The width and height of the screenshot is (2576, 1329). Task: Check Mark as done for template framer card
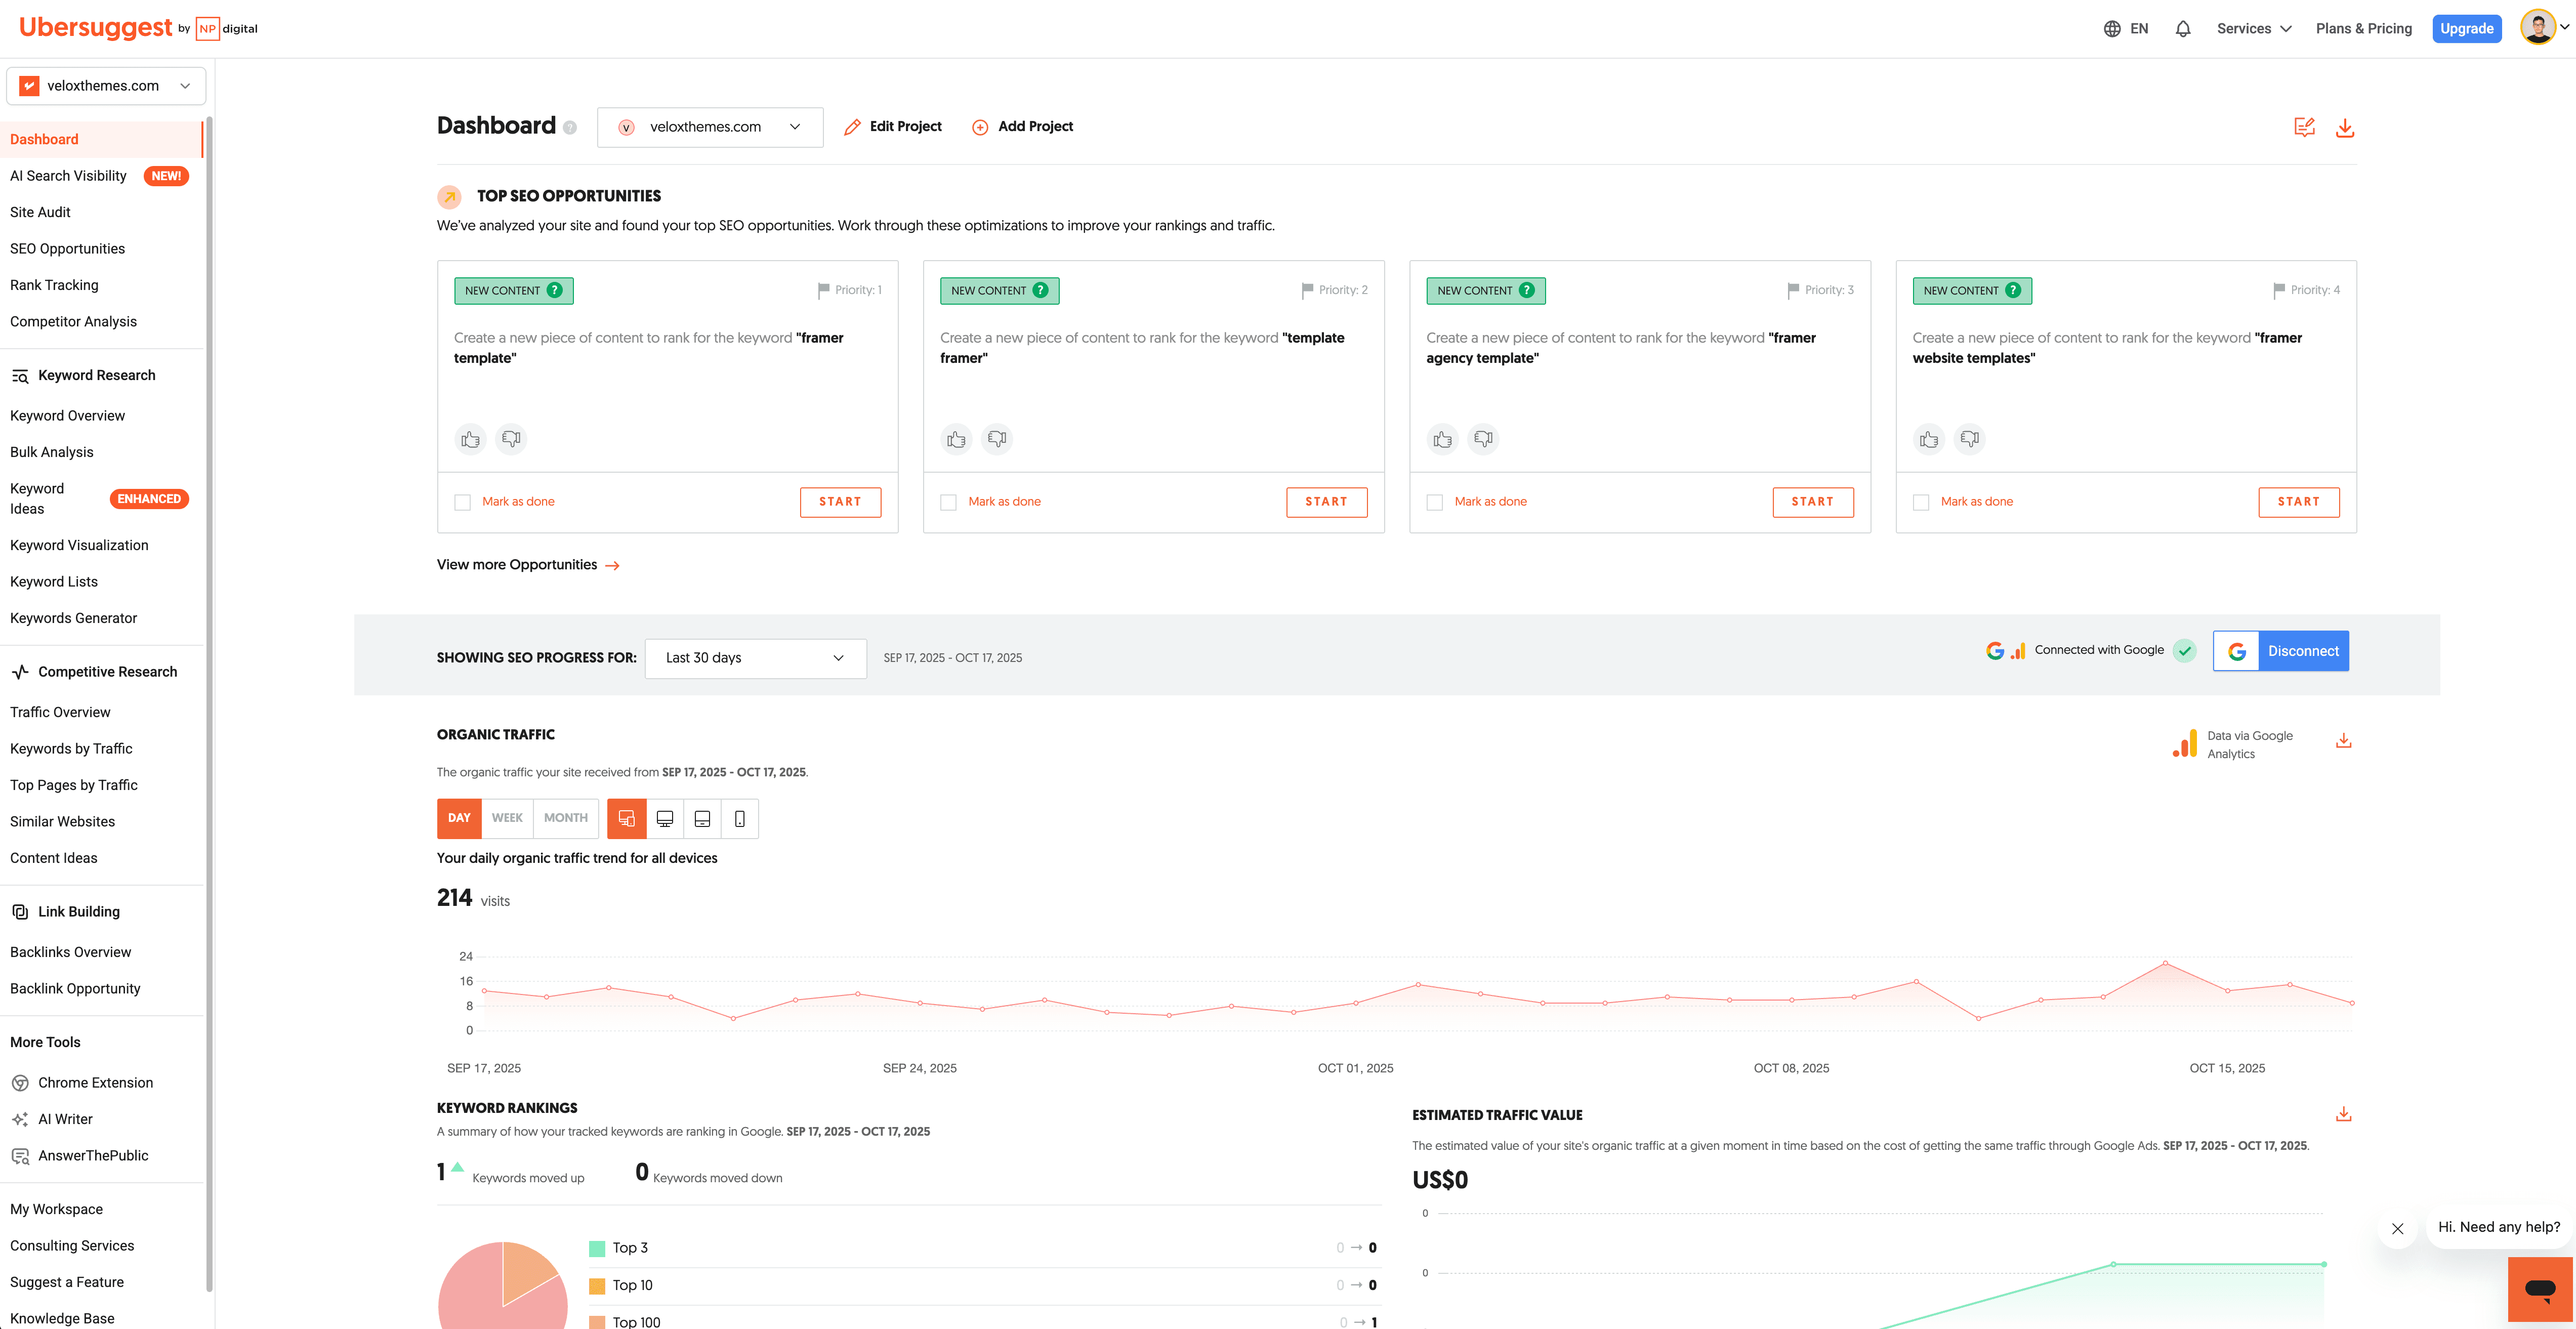(x=948, y=502)
